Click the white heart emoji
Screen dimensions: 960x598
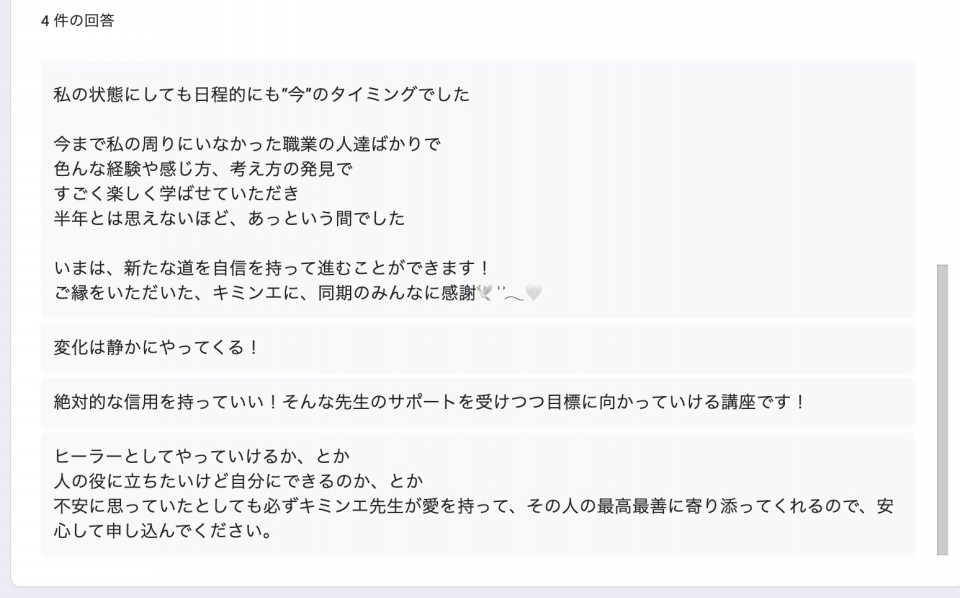[534, 293]
